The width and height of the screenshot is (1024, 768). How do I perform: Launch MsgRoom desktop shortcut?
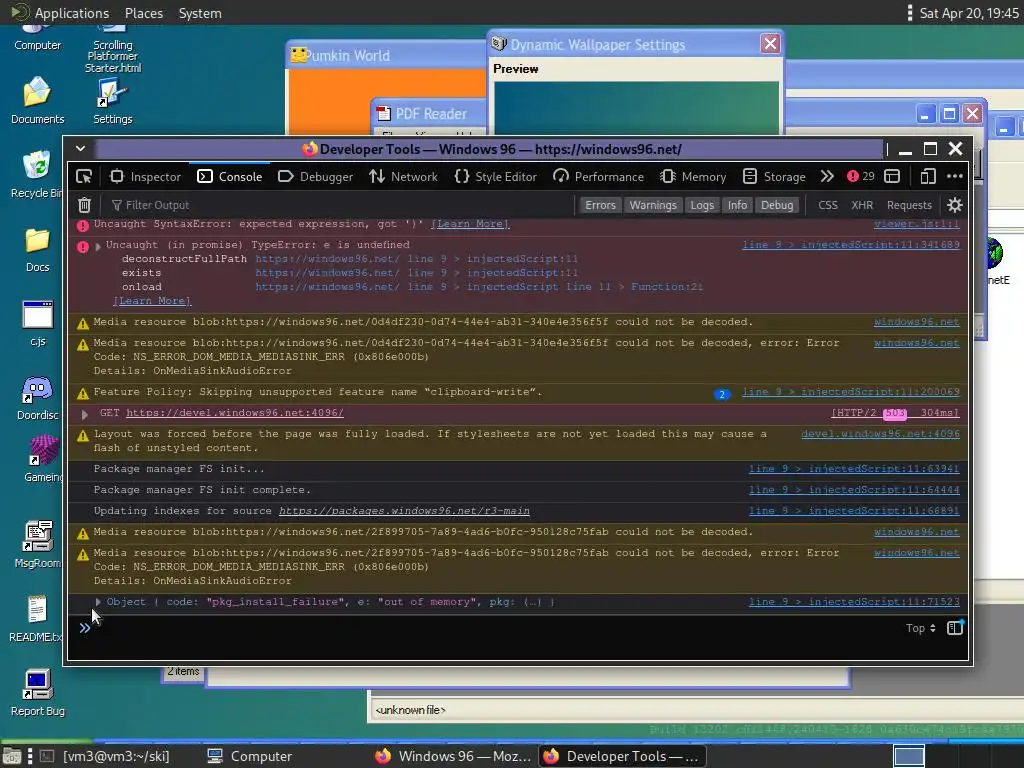tap(37, 544)
